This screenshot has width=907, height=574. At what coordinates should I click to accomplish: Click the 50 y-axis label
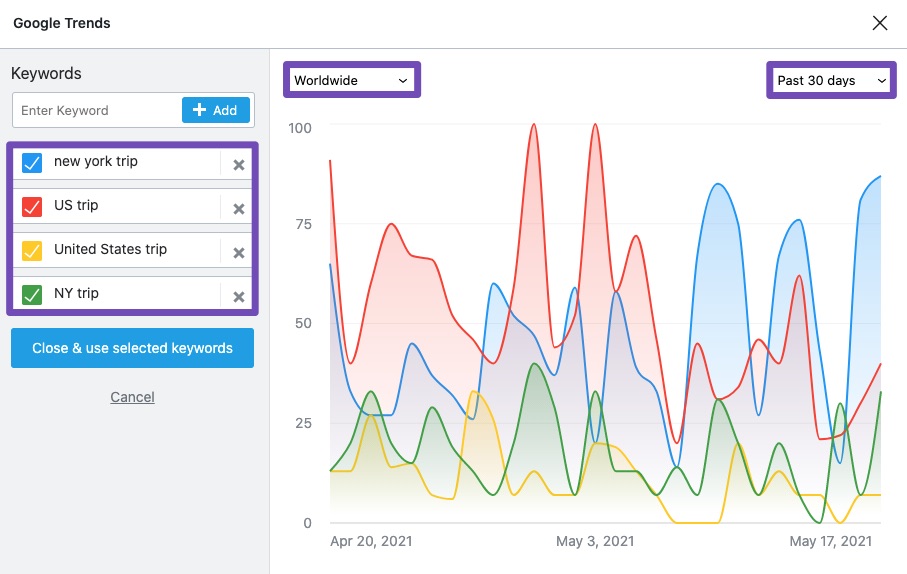click(304, 323)
